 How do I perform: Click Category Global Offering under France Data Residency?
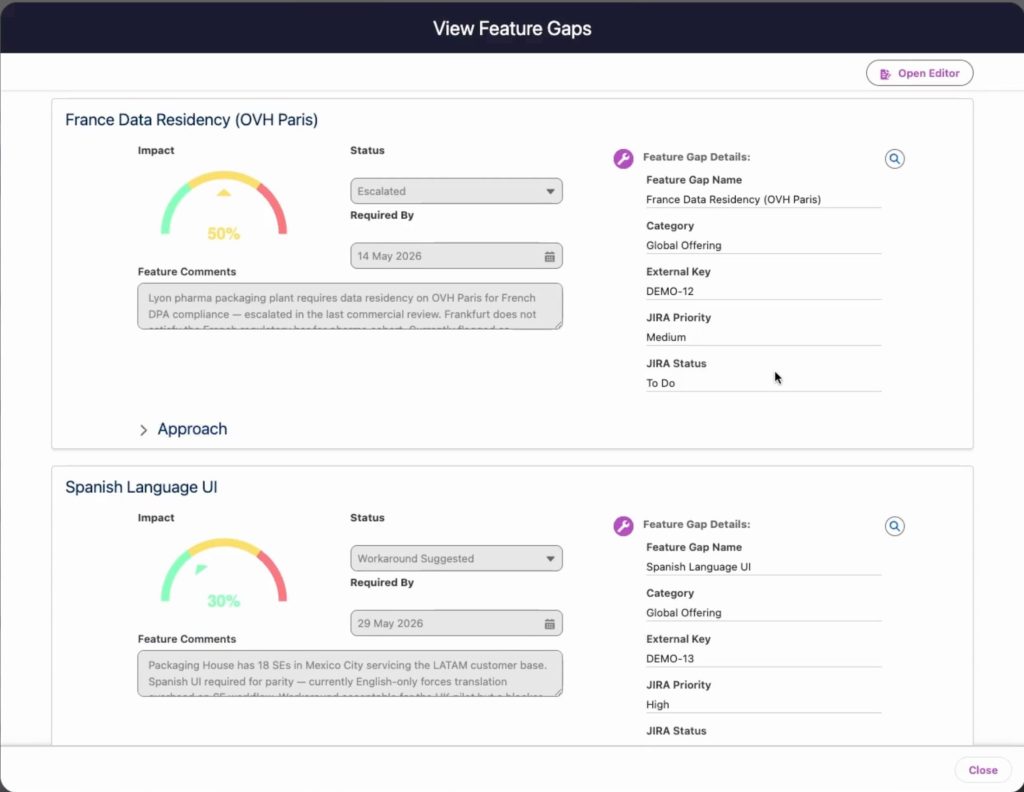(683, 246)
